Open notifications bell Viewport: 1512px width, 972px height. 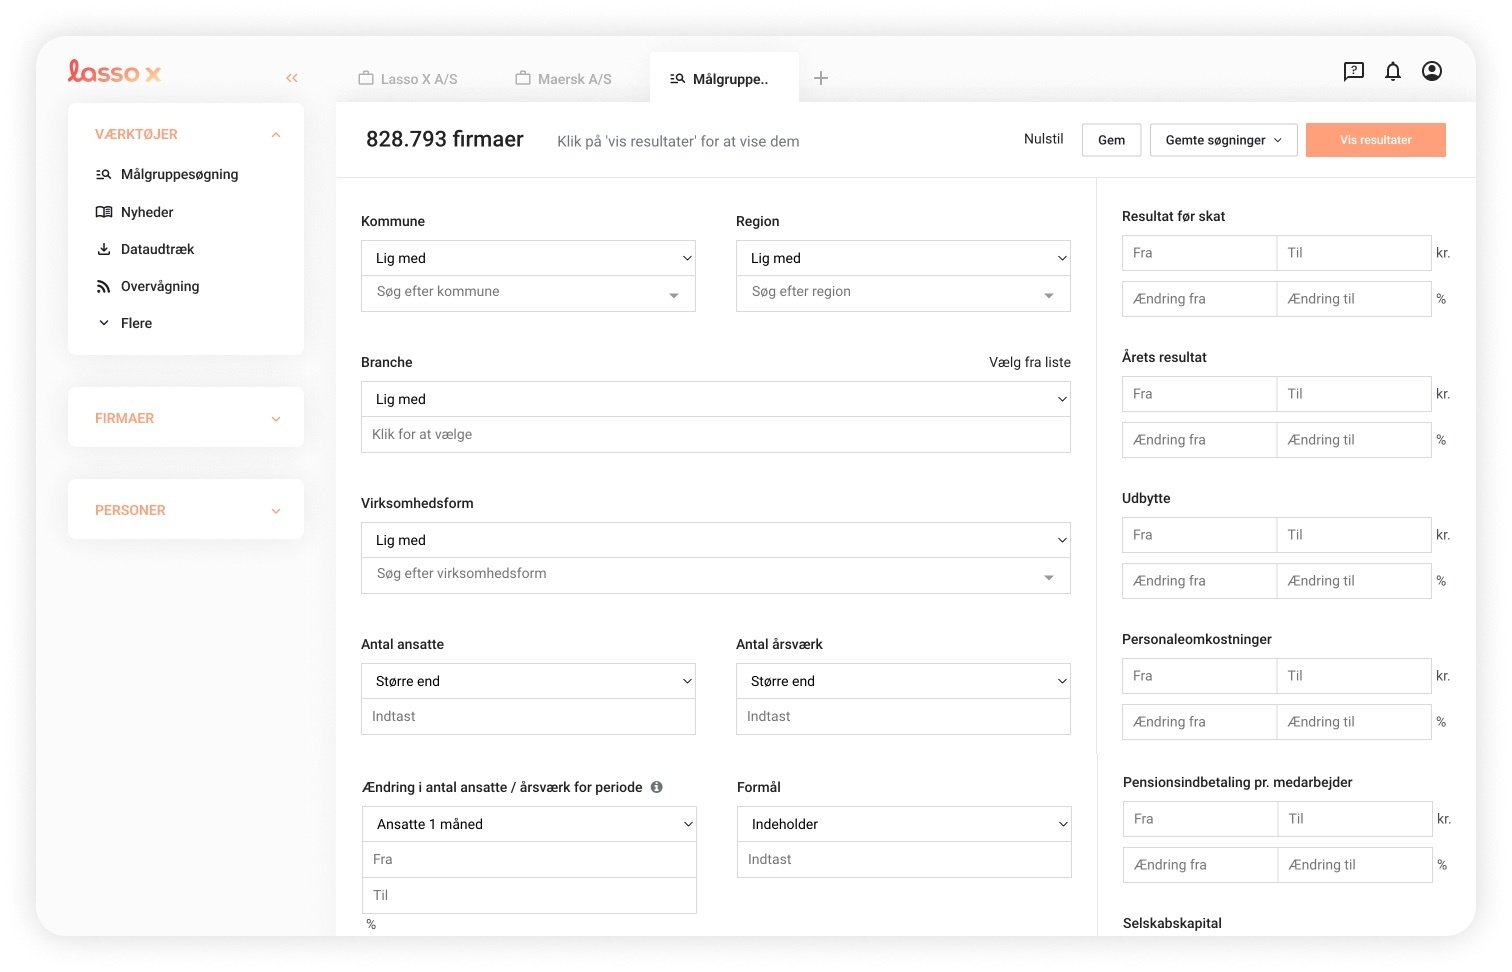coord(1392,71)
